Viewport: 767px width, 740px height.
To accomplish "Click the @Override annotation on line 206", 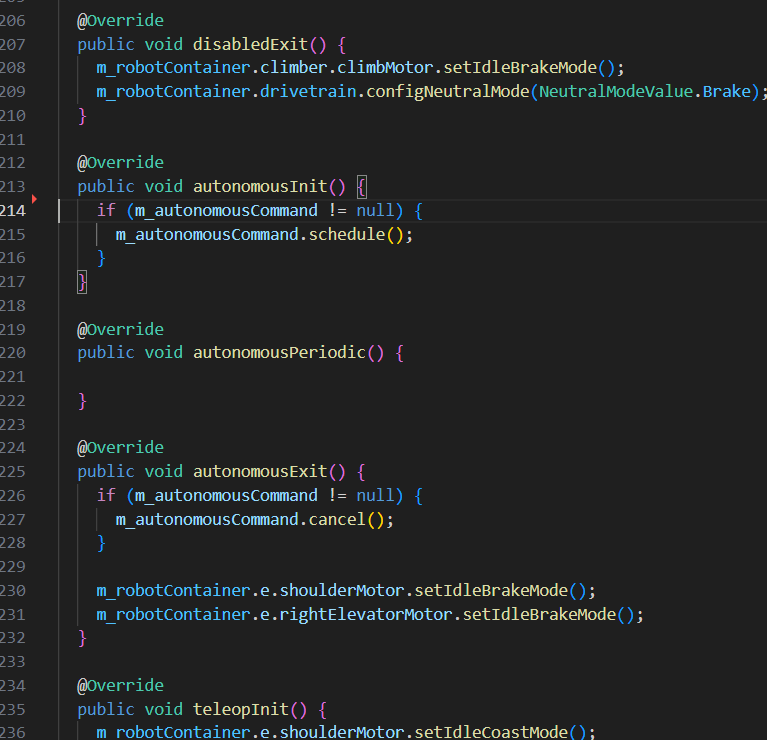I will point(120,21).
